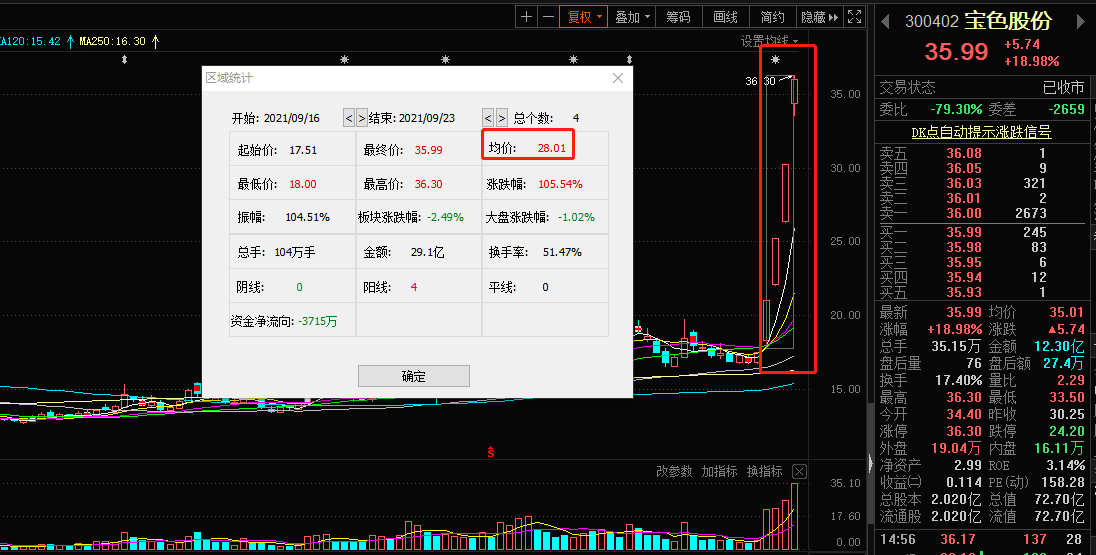Screen dimensions: 1096x555
Task: Click 资金净流向 -3715万 value
Action: (317, 322)
